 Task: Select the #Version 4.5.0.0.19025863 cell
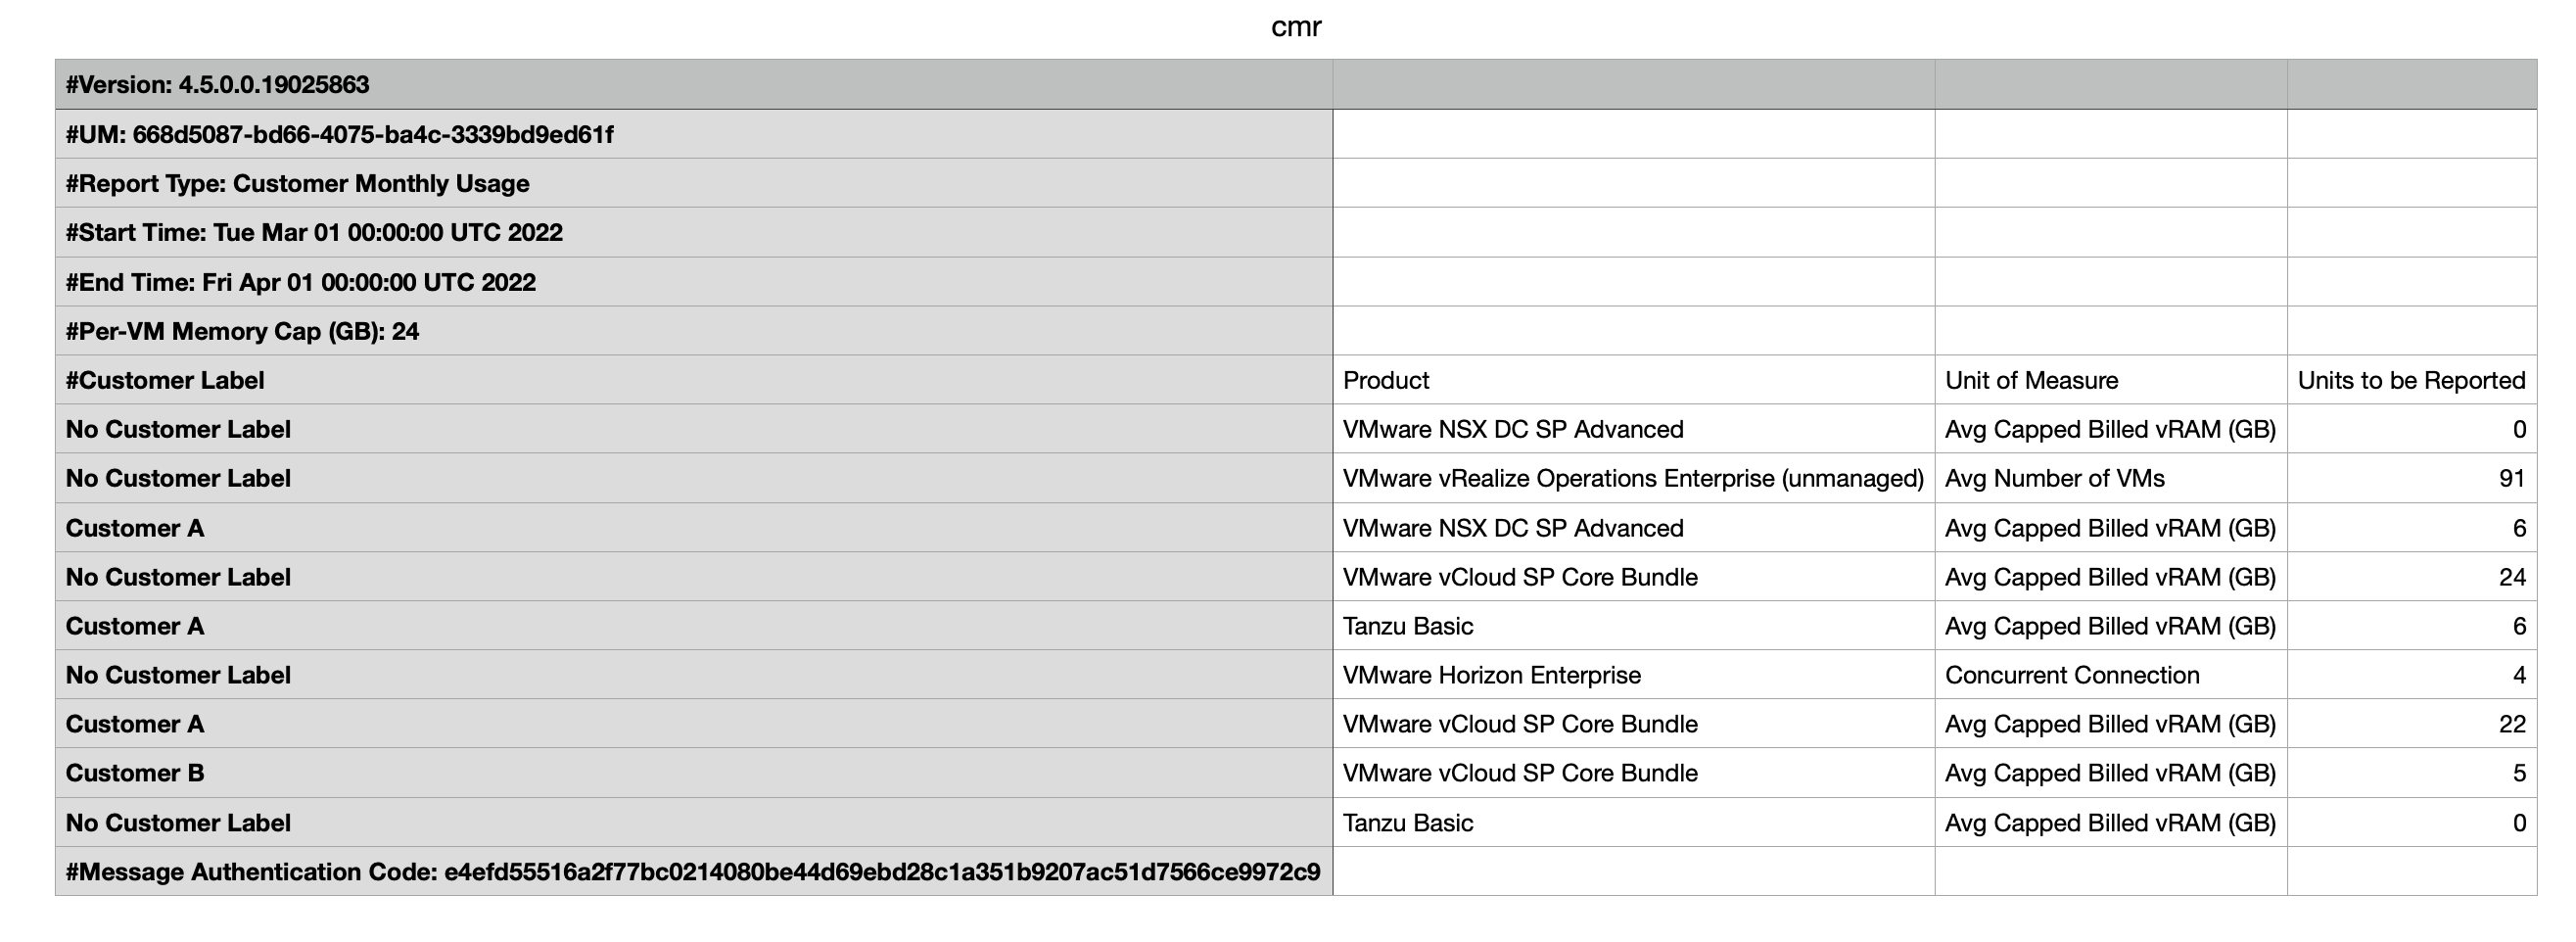point(217,85)
